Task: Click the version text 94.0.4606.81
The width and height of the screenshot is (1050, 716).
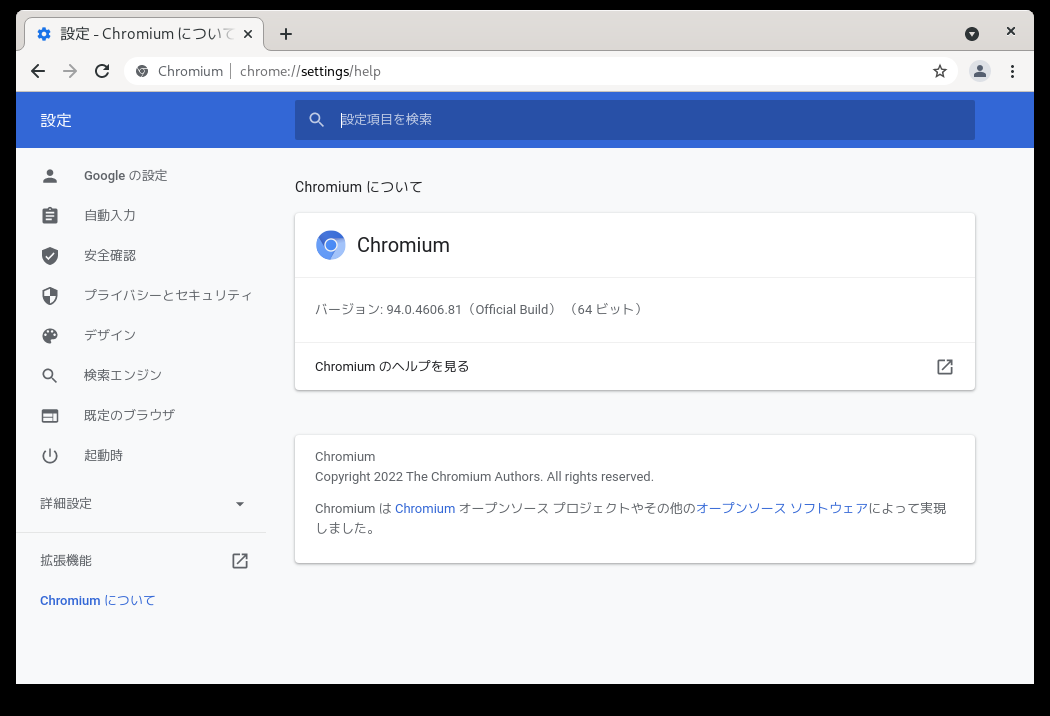Action: (x=424, y=309)
